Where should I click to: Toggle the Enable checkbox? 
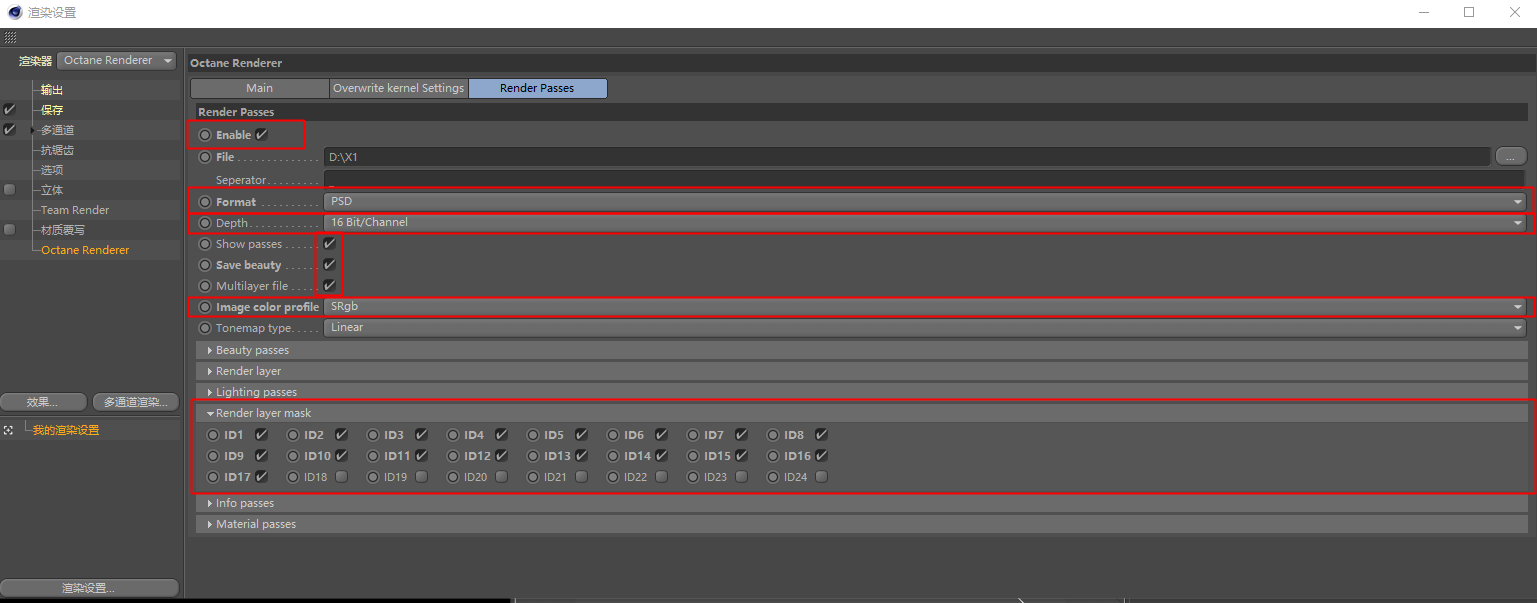[262, 134]
